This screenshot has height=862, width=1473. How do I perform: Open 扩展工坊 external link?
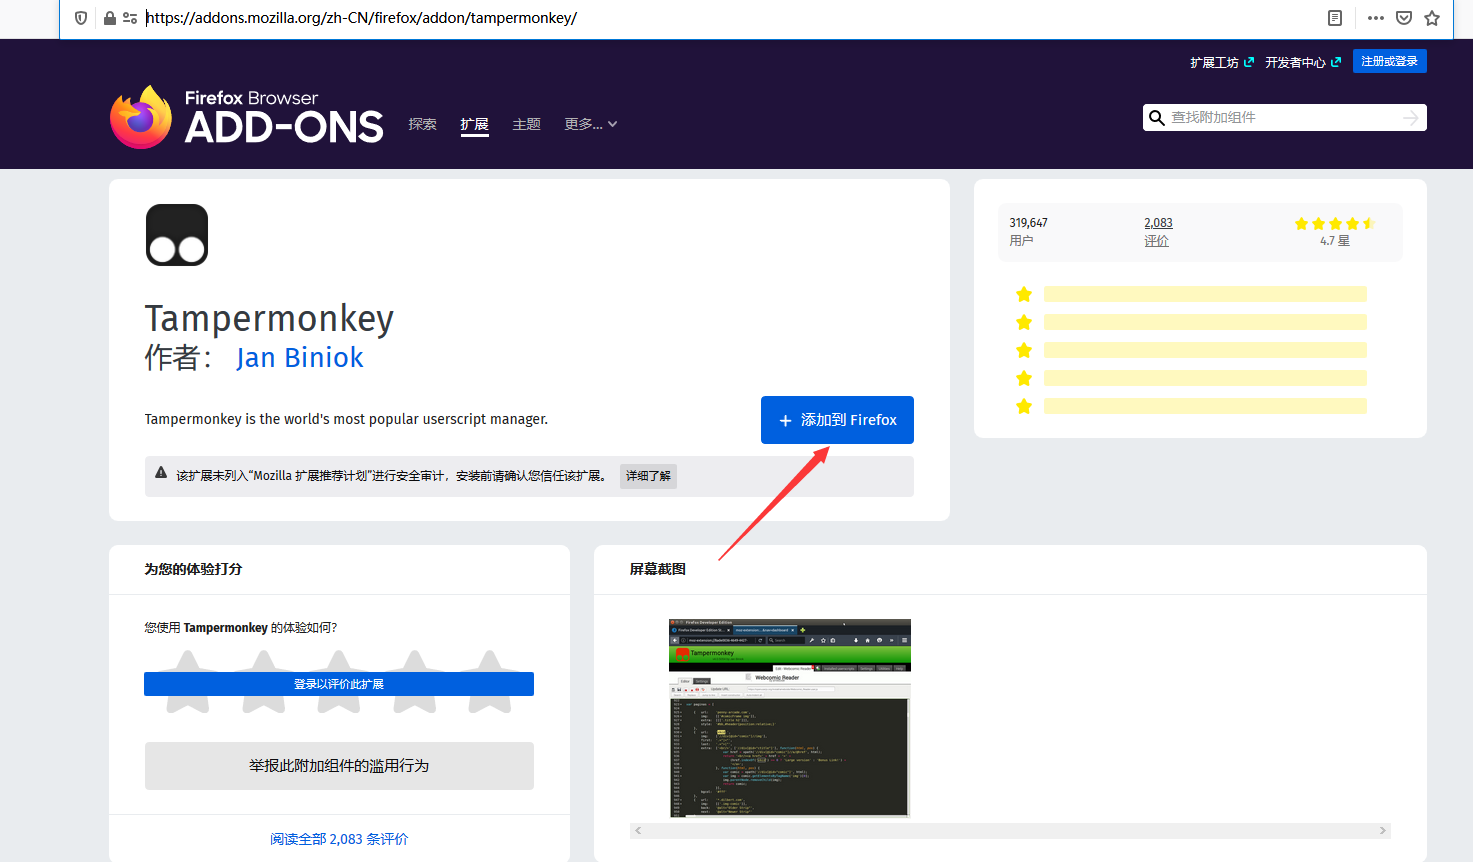pyautogui.click(x=1222, y=62)
